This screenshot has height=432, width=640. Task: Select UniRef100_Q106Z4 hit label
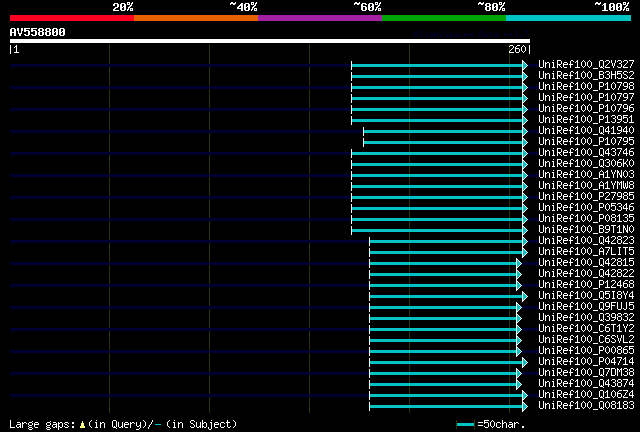point(586,395)
